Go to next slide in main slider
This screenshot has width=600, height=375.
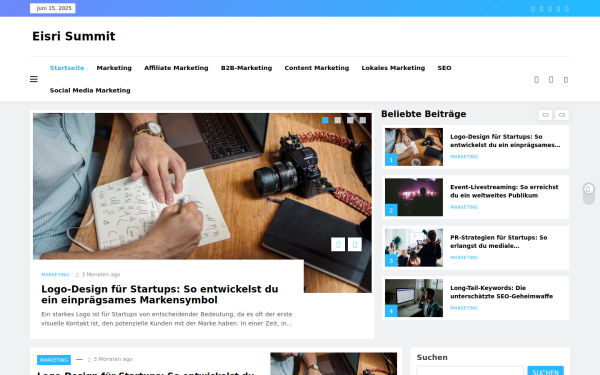point(355,244)
